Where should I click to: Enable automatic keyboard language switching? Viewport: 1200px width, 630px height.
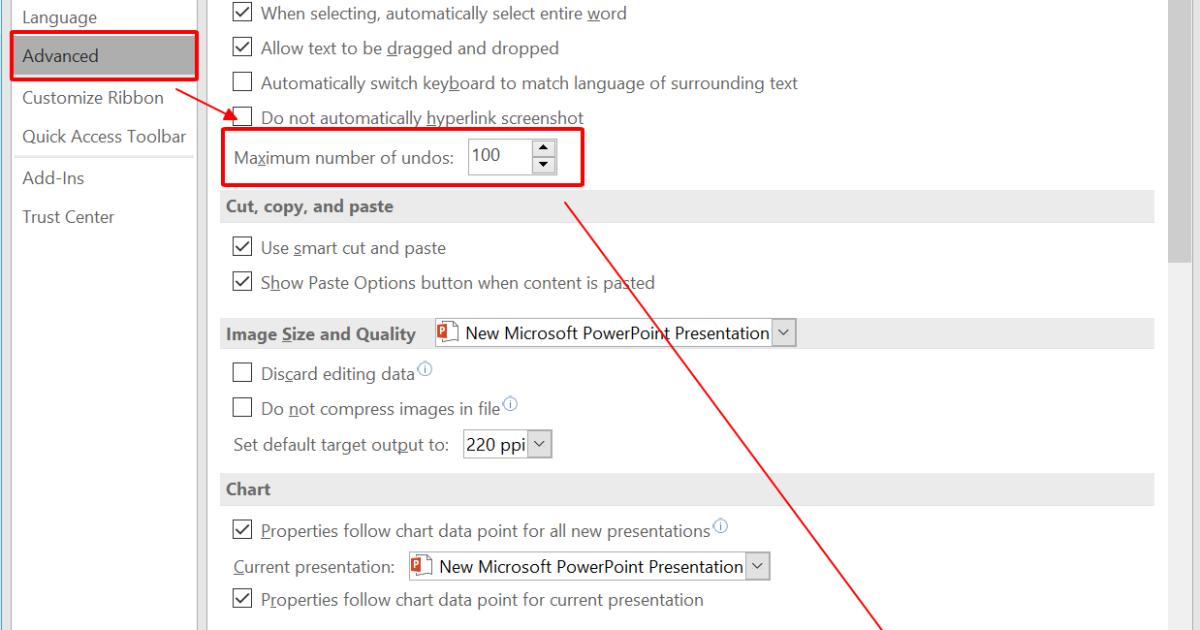pos(242,83)
